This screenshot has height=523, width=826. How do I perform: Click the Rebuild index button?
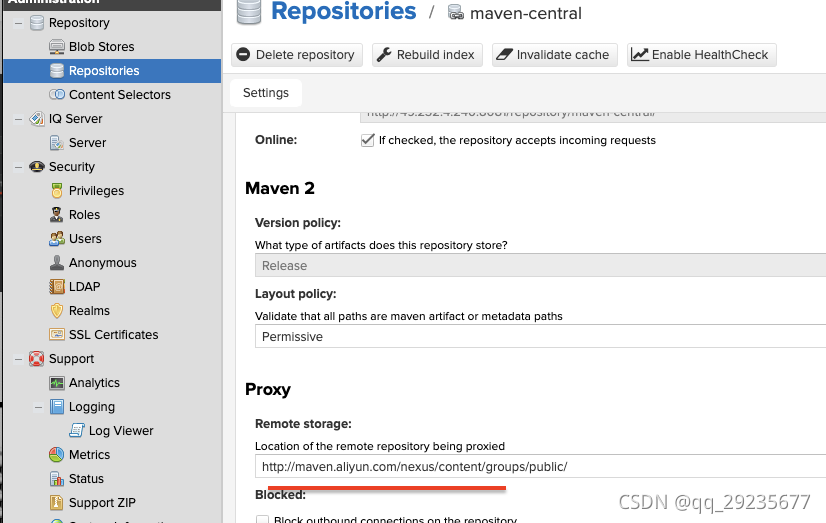click(428, 55)
